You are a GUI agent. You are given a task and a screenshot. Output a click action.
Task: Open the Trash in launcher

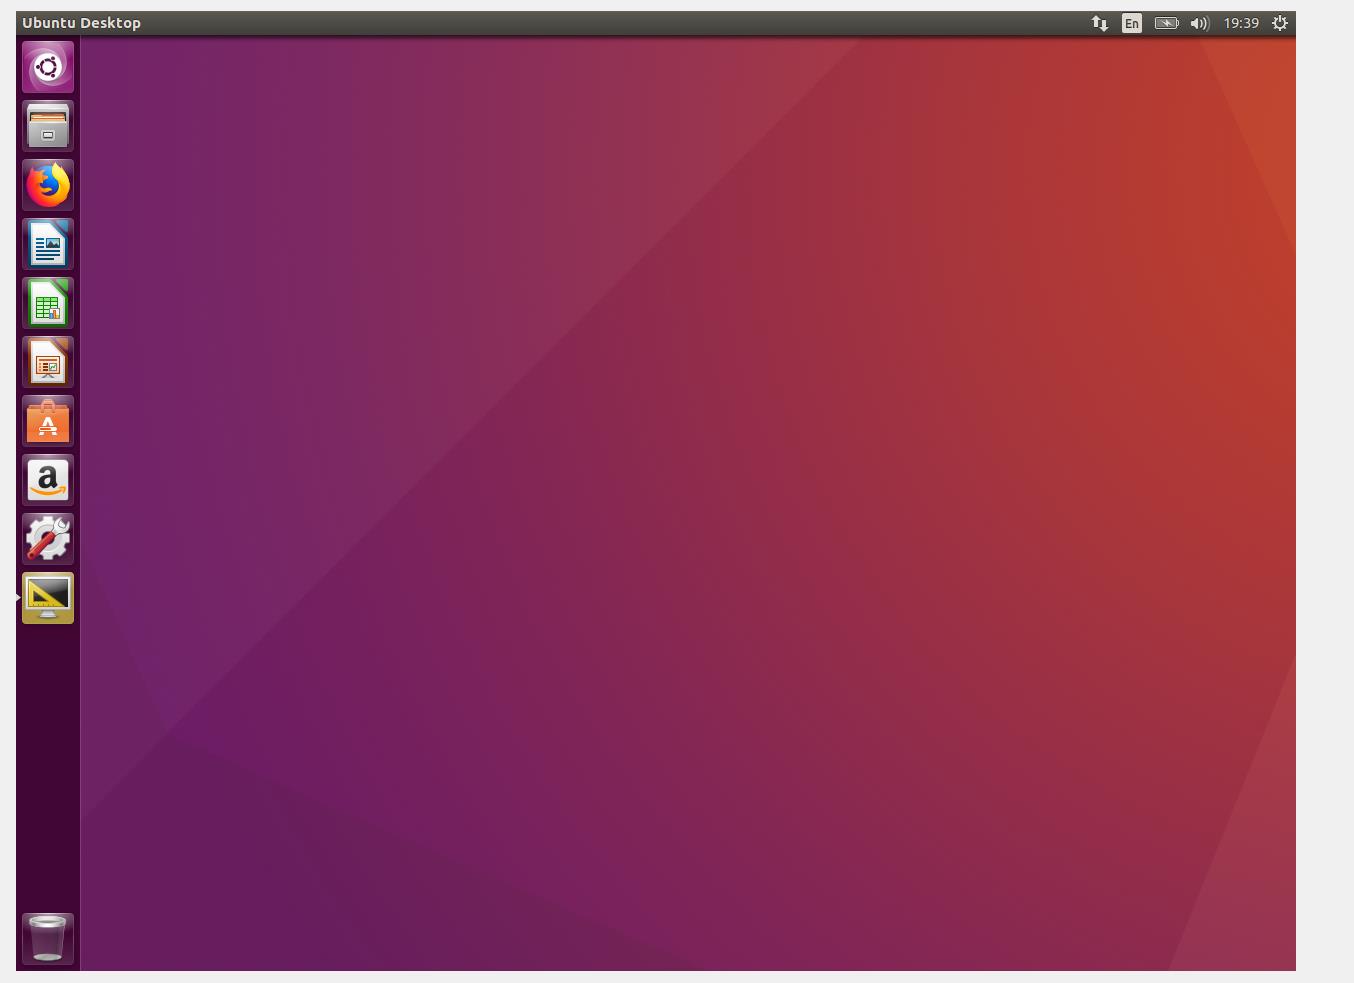coord(48,938)
